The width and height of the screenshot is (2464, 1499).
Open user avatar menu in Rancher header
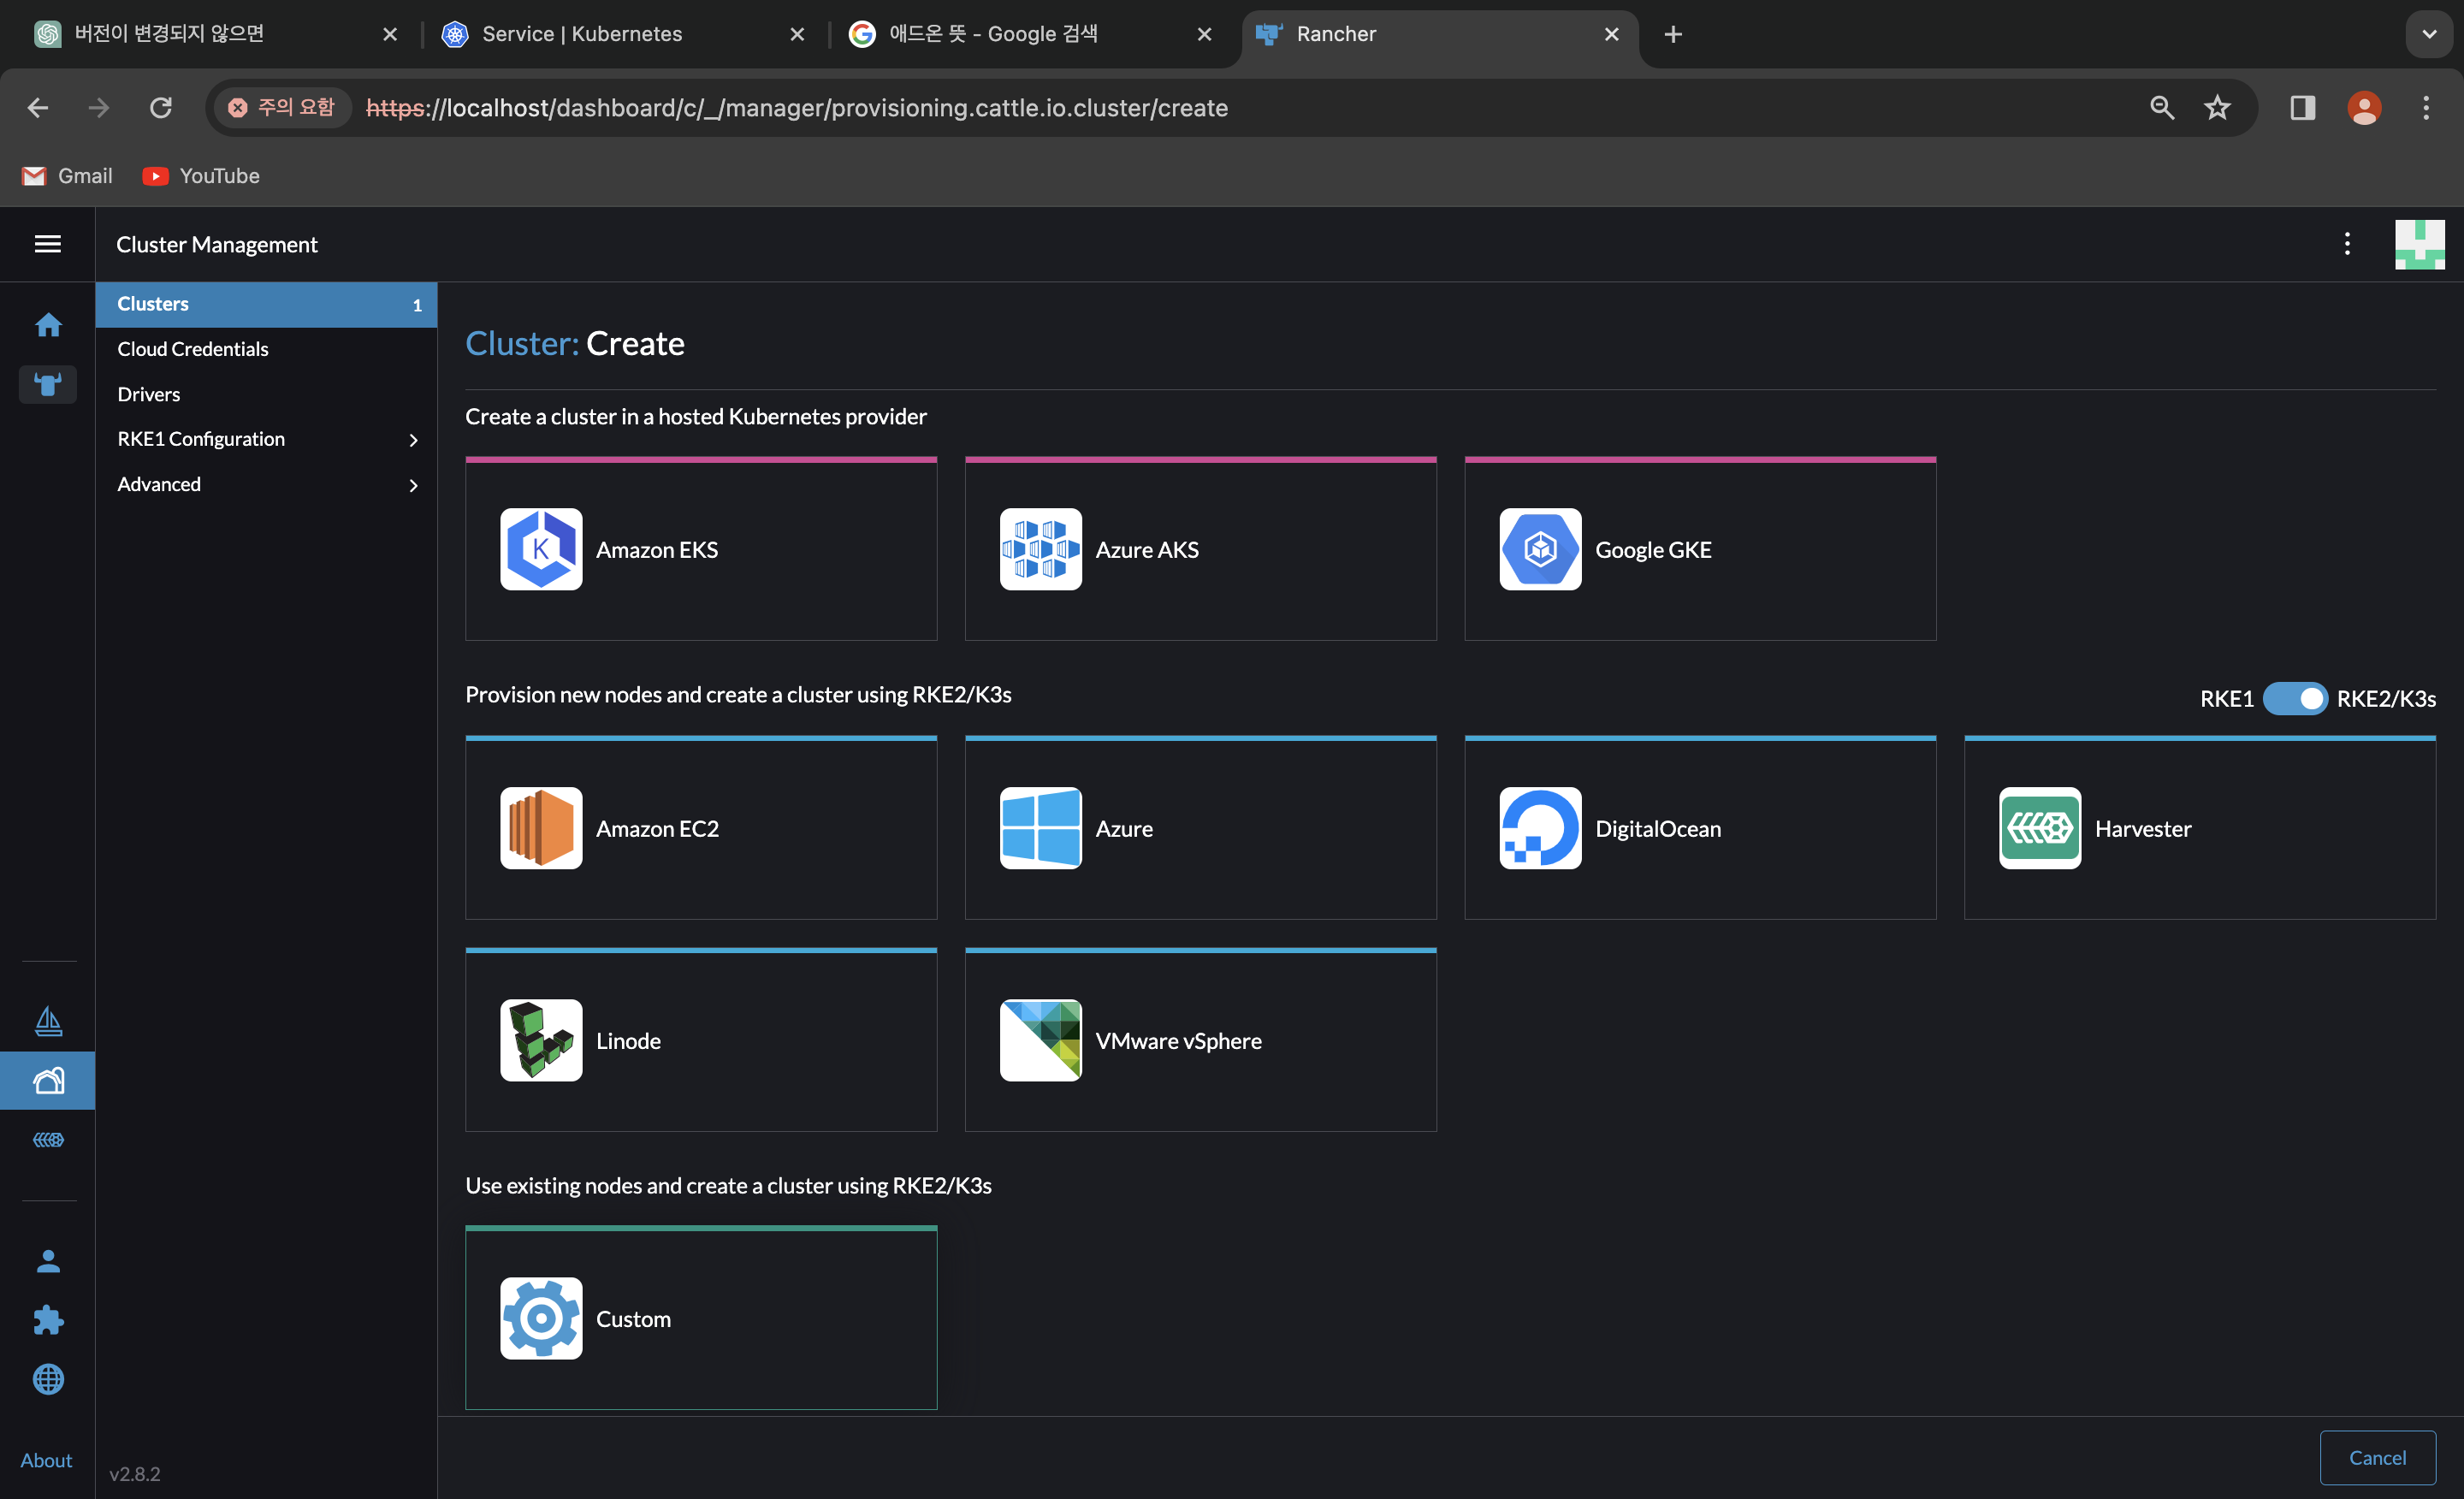click(2419, 244)
